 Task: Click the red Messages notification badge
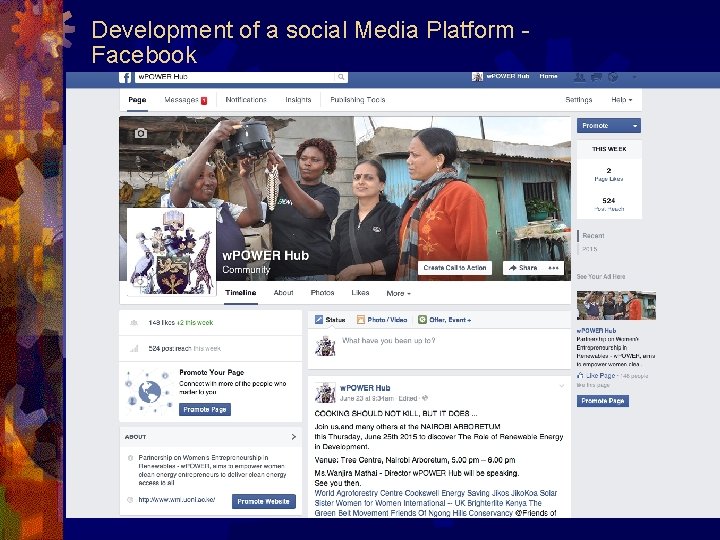click(204, 101)
